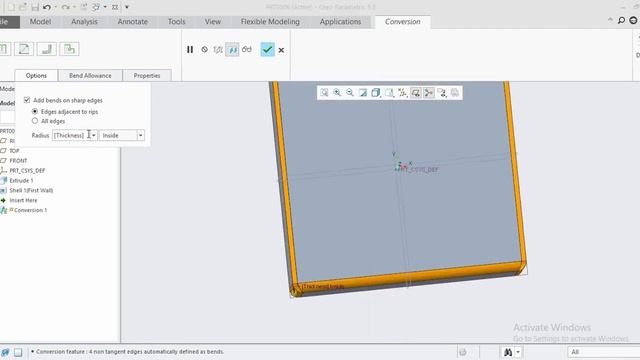The width and height of the screenshot is (640, 360).
Task: Select TOP datum plane in model tree
Action: click(x=14, y=151)
